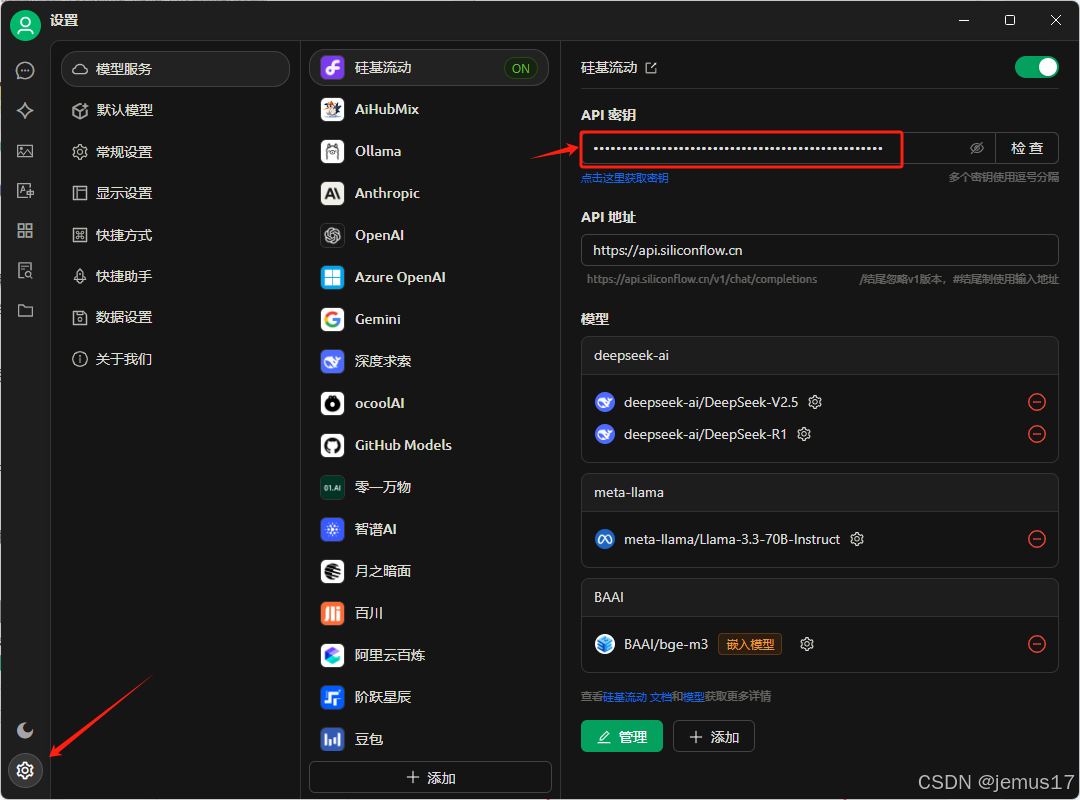1080x800 pixels.
Task: Open 关于我们 settings section
Action: [176, 359]
